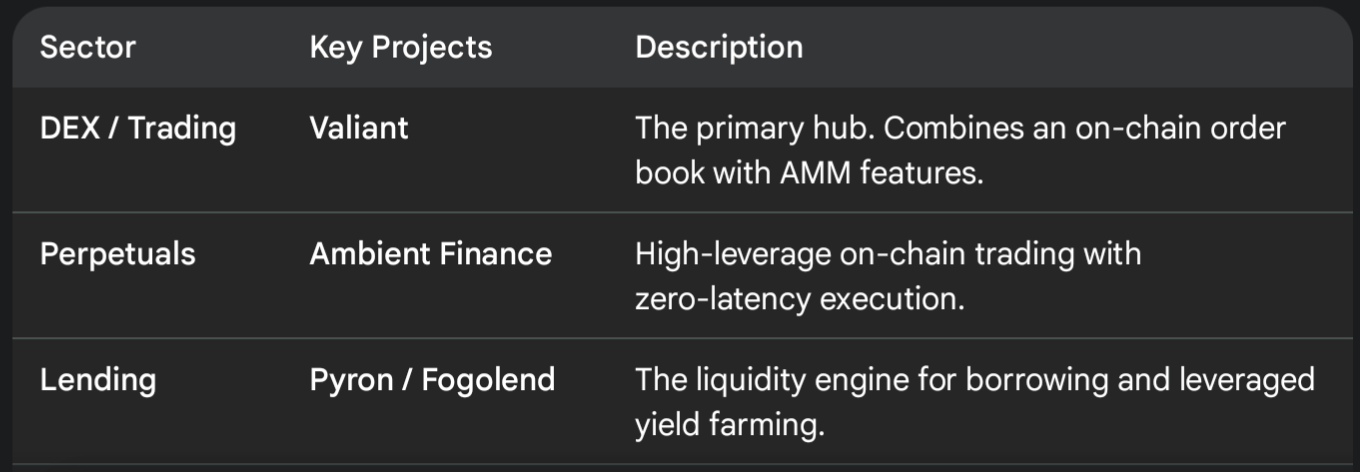Click the word Fogolend

[x=488, y=380]
